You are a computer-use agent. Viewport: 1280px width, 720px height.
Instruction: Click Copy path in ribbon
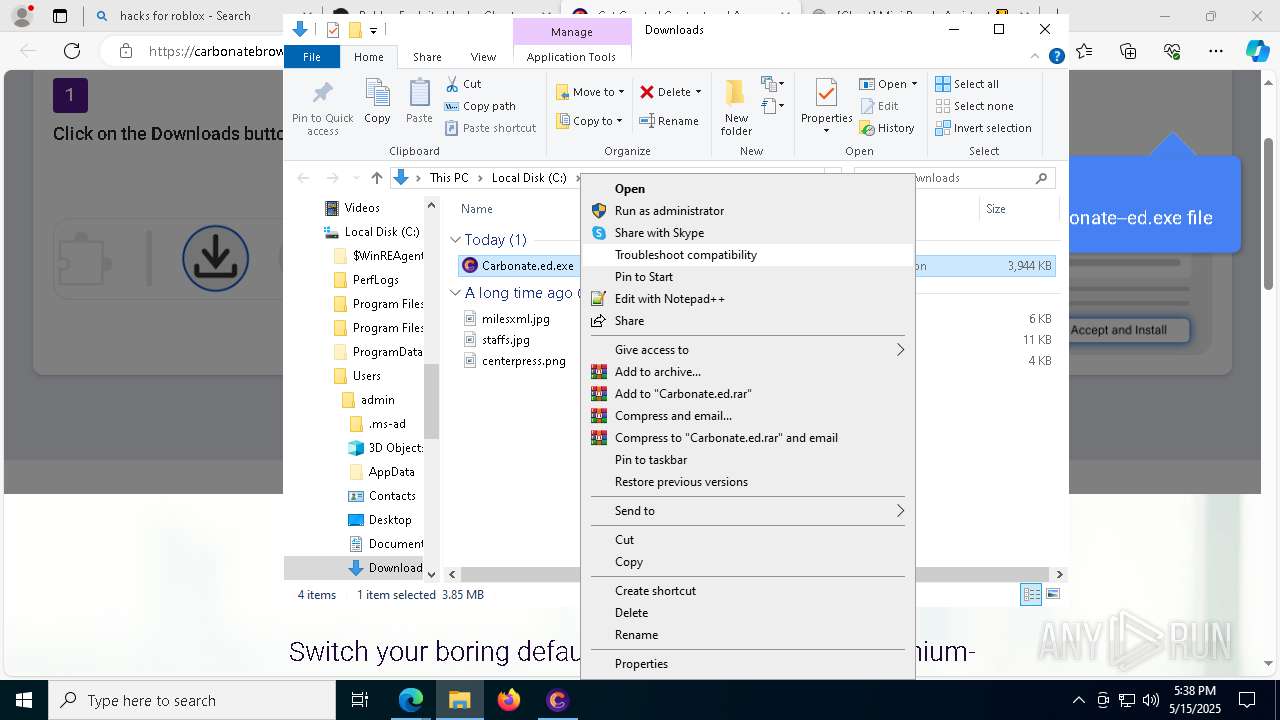point(480,106)
